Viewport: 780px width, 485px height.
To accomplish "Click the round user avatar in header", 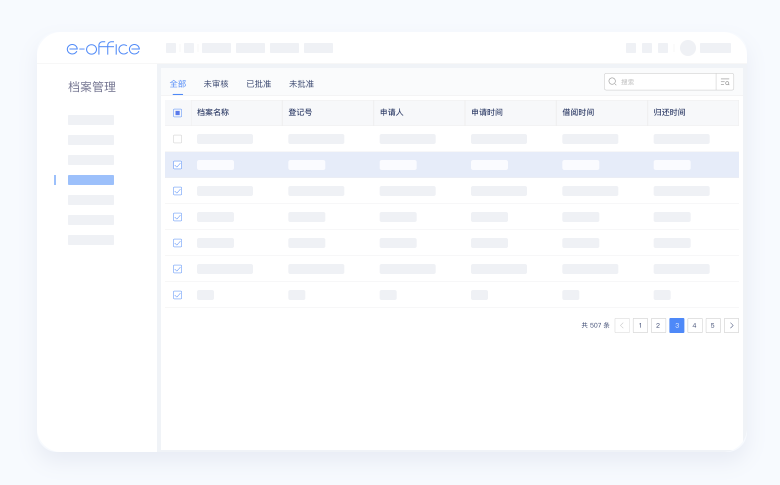I will 688,48.
